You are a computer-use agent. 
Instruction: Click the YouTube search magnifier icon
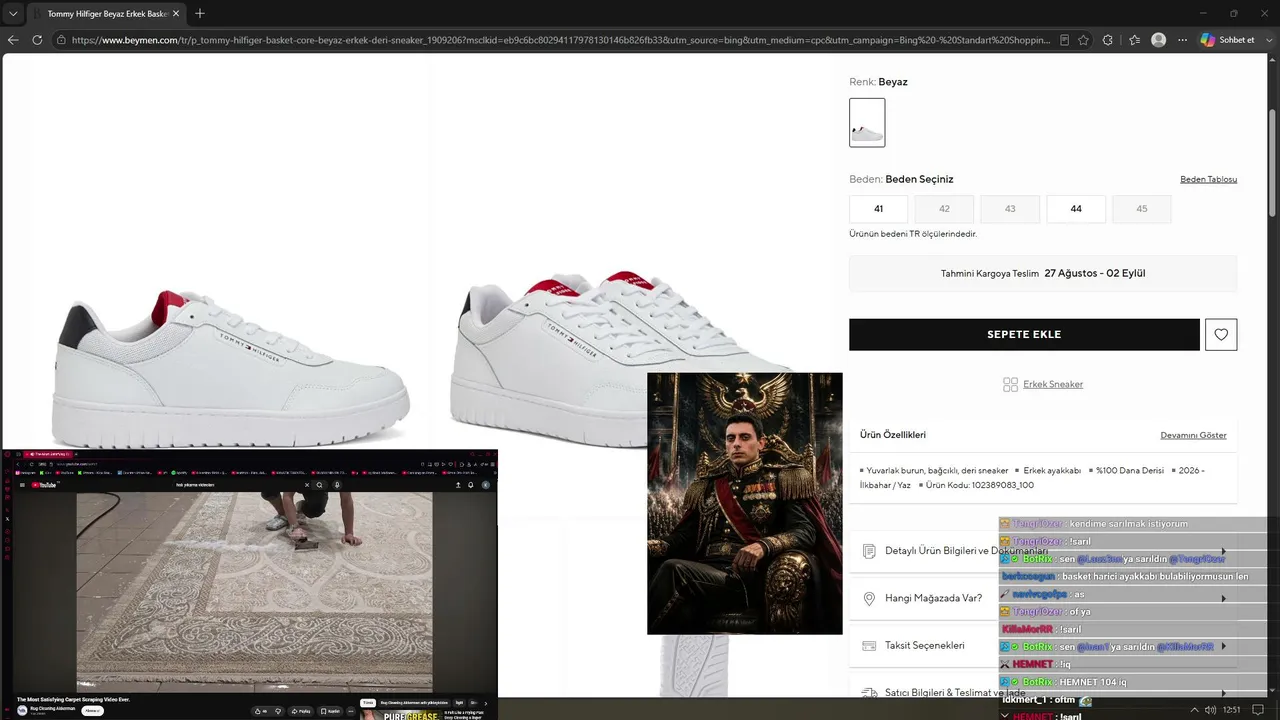(319, 485)
